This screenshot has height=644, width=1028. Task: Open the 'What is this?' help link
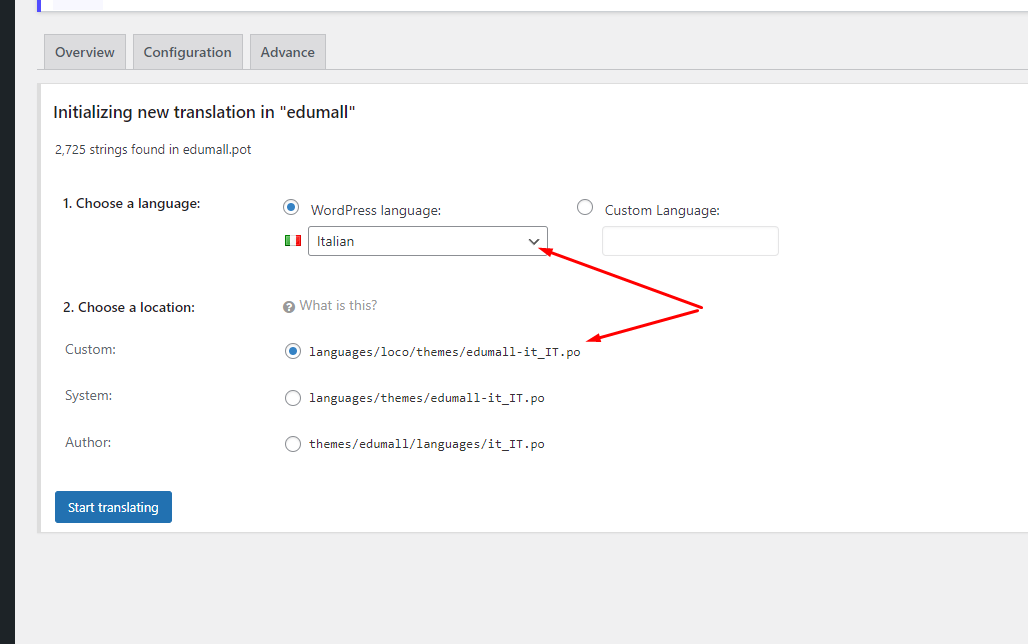tap(338, 306)
